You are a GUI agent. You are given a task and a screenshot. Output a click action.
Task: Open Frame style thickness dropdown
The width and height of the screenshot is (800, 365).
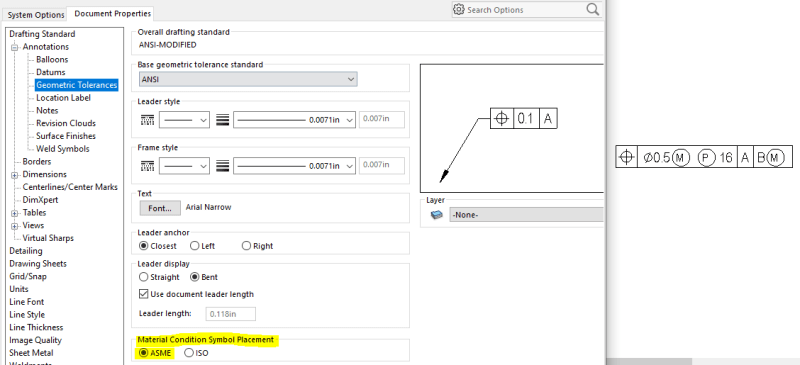(295, 166)
